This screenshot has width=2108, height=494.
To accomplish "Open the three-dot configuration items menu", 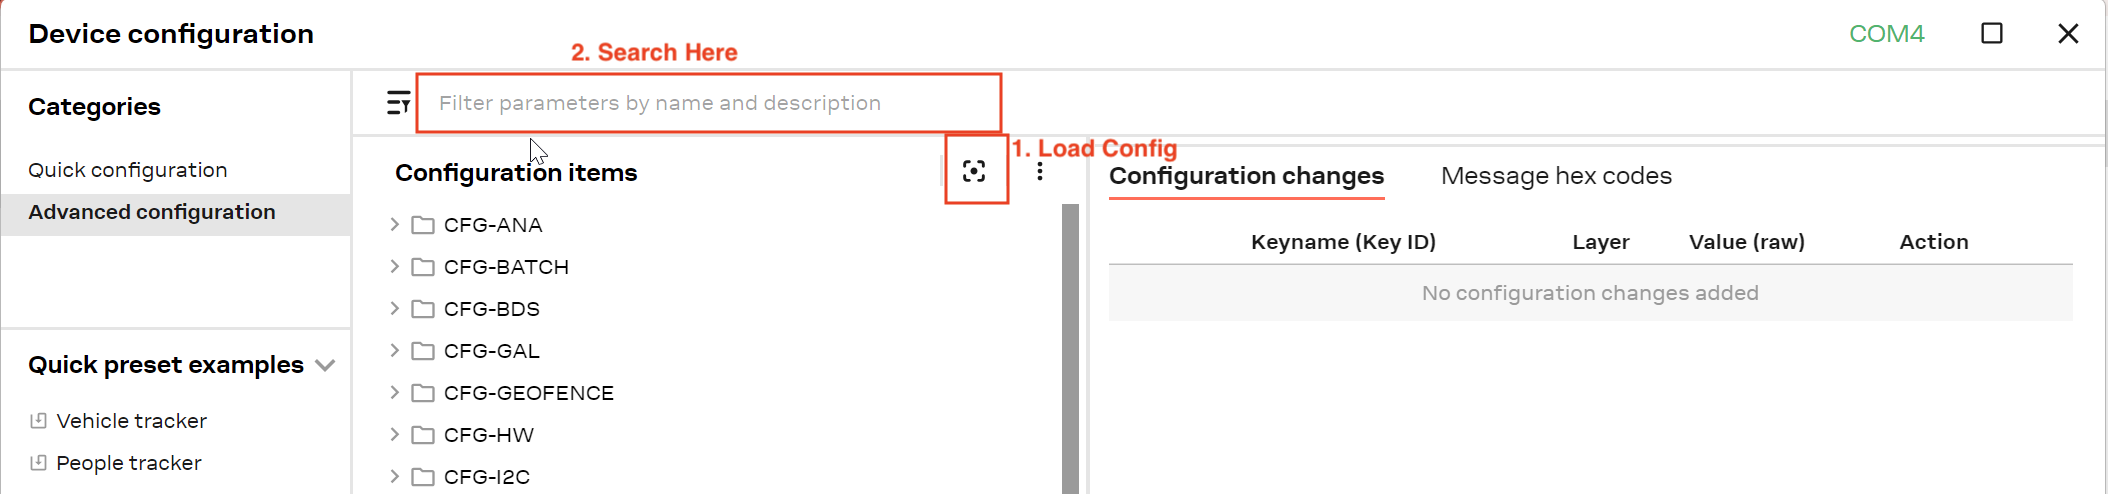I will point(1040,172).
